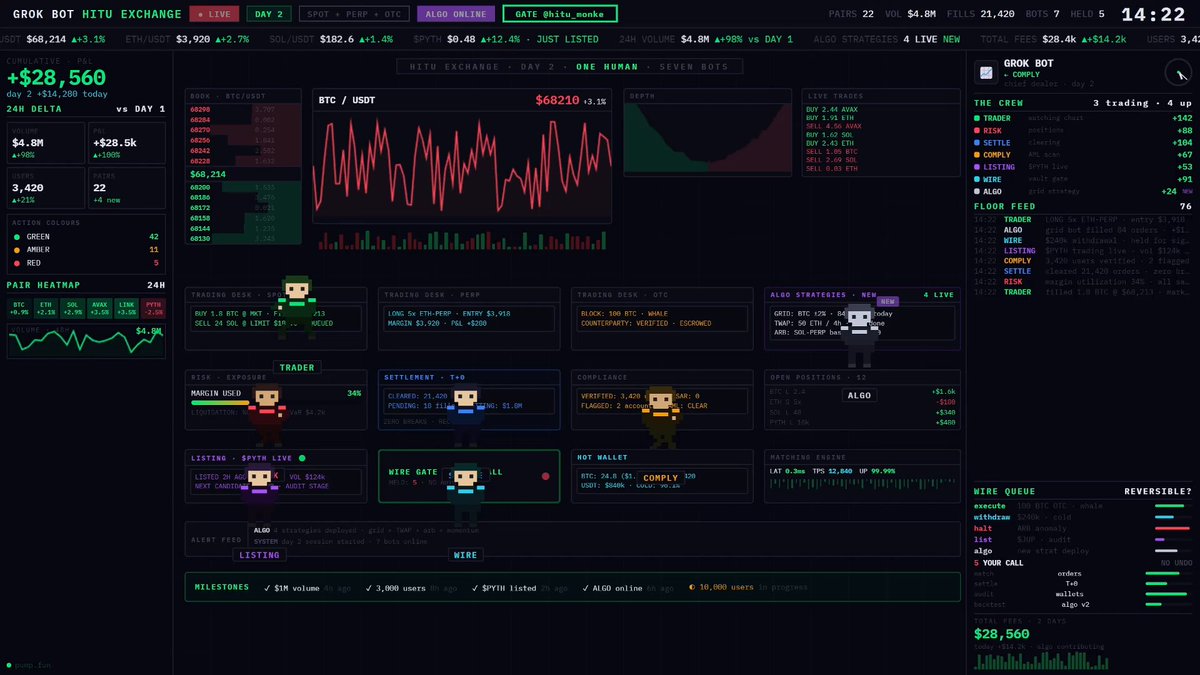Click the execute progress bar in Wire Queue
The image size is (1200, 675).
click(1172, 506)
